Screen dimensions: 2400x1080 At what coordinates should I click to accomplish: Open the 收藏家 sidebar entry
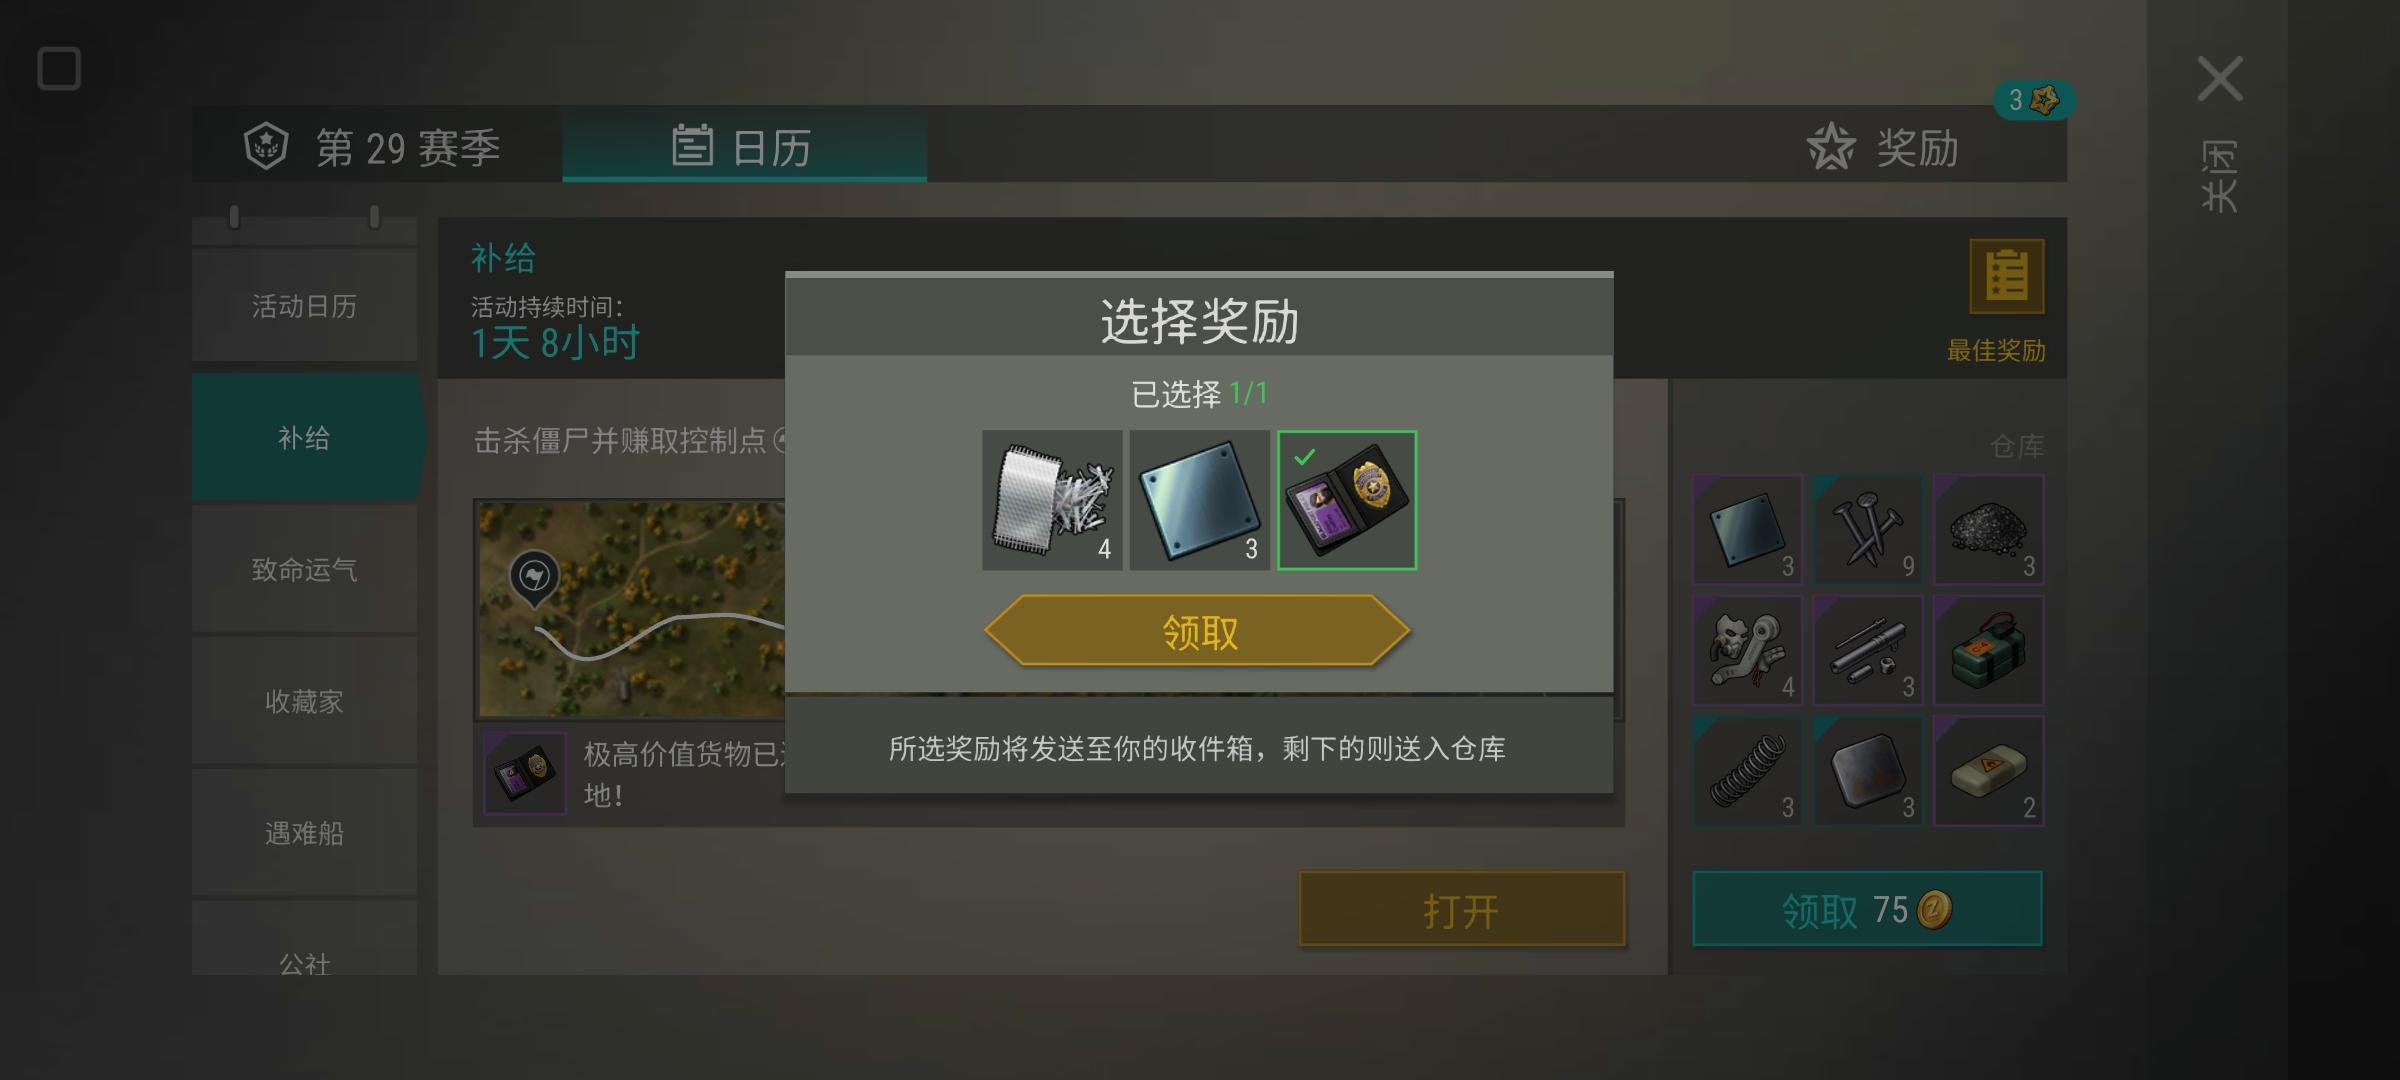coord(304,702)
